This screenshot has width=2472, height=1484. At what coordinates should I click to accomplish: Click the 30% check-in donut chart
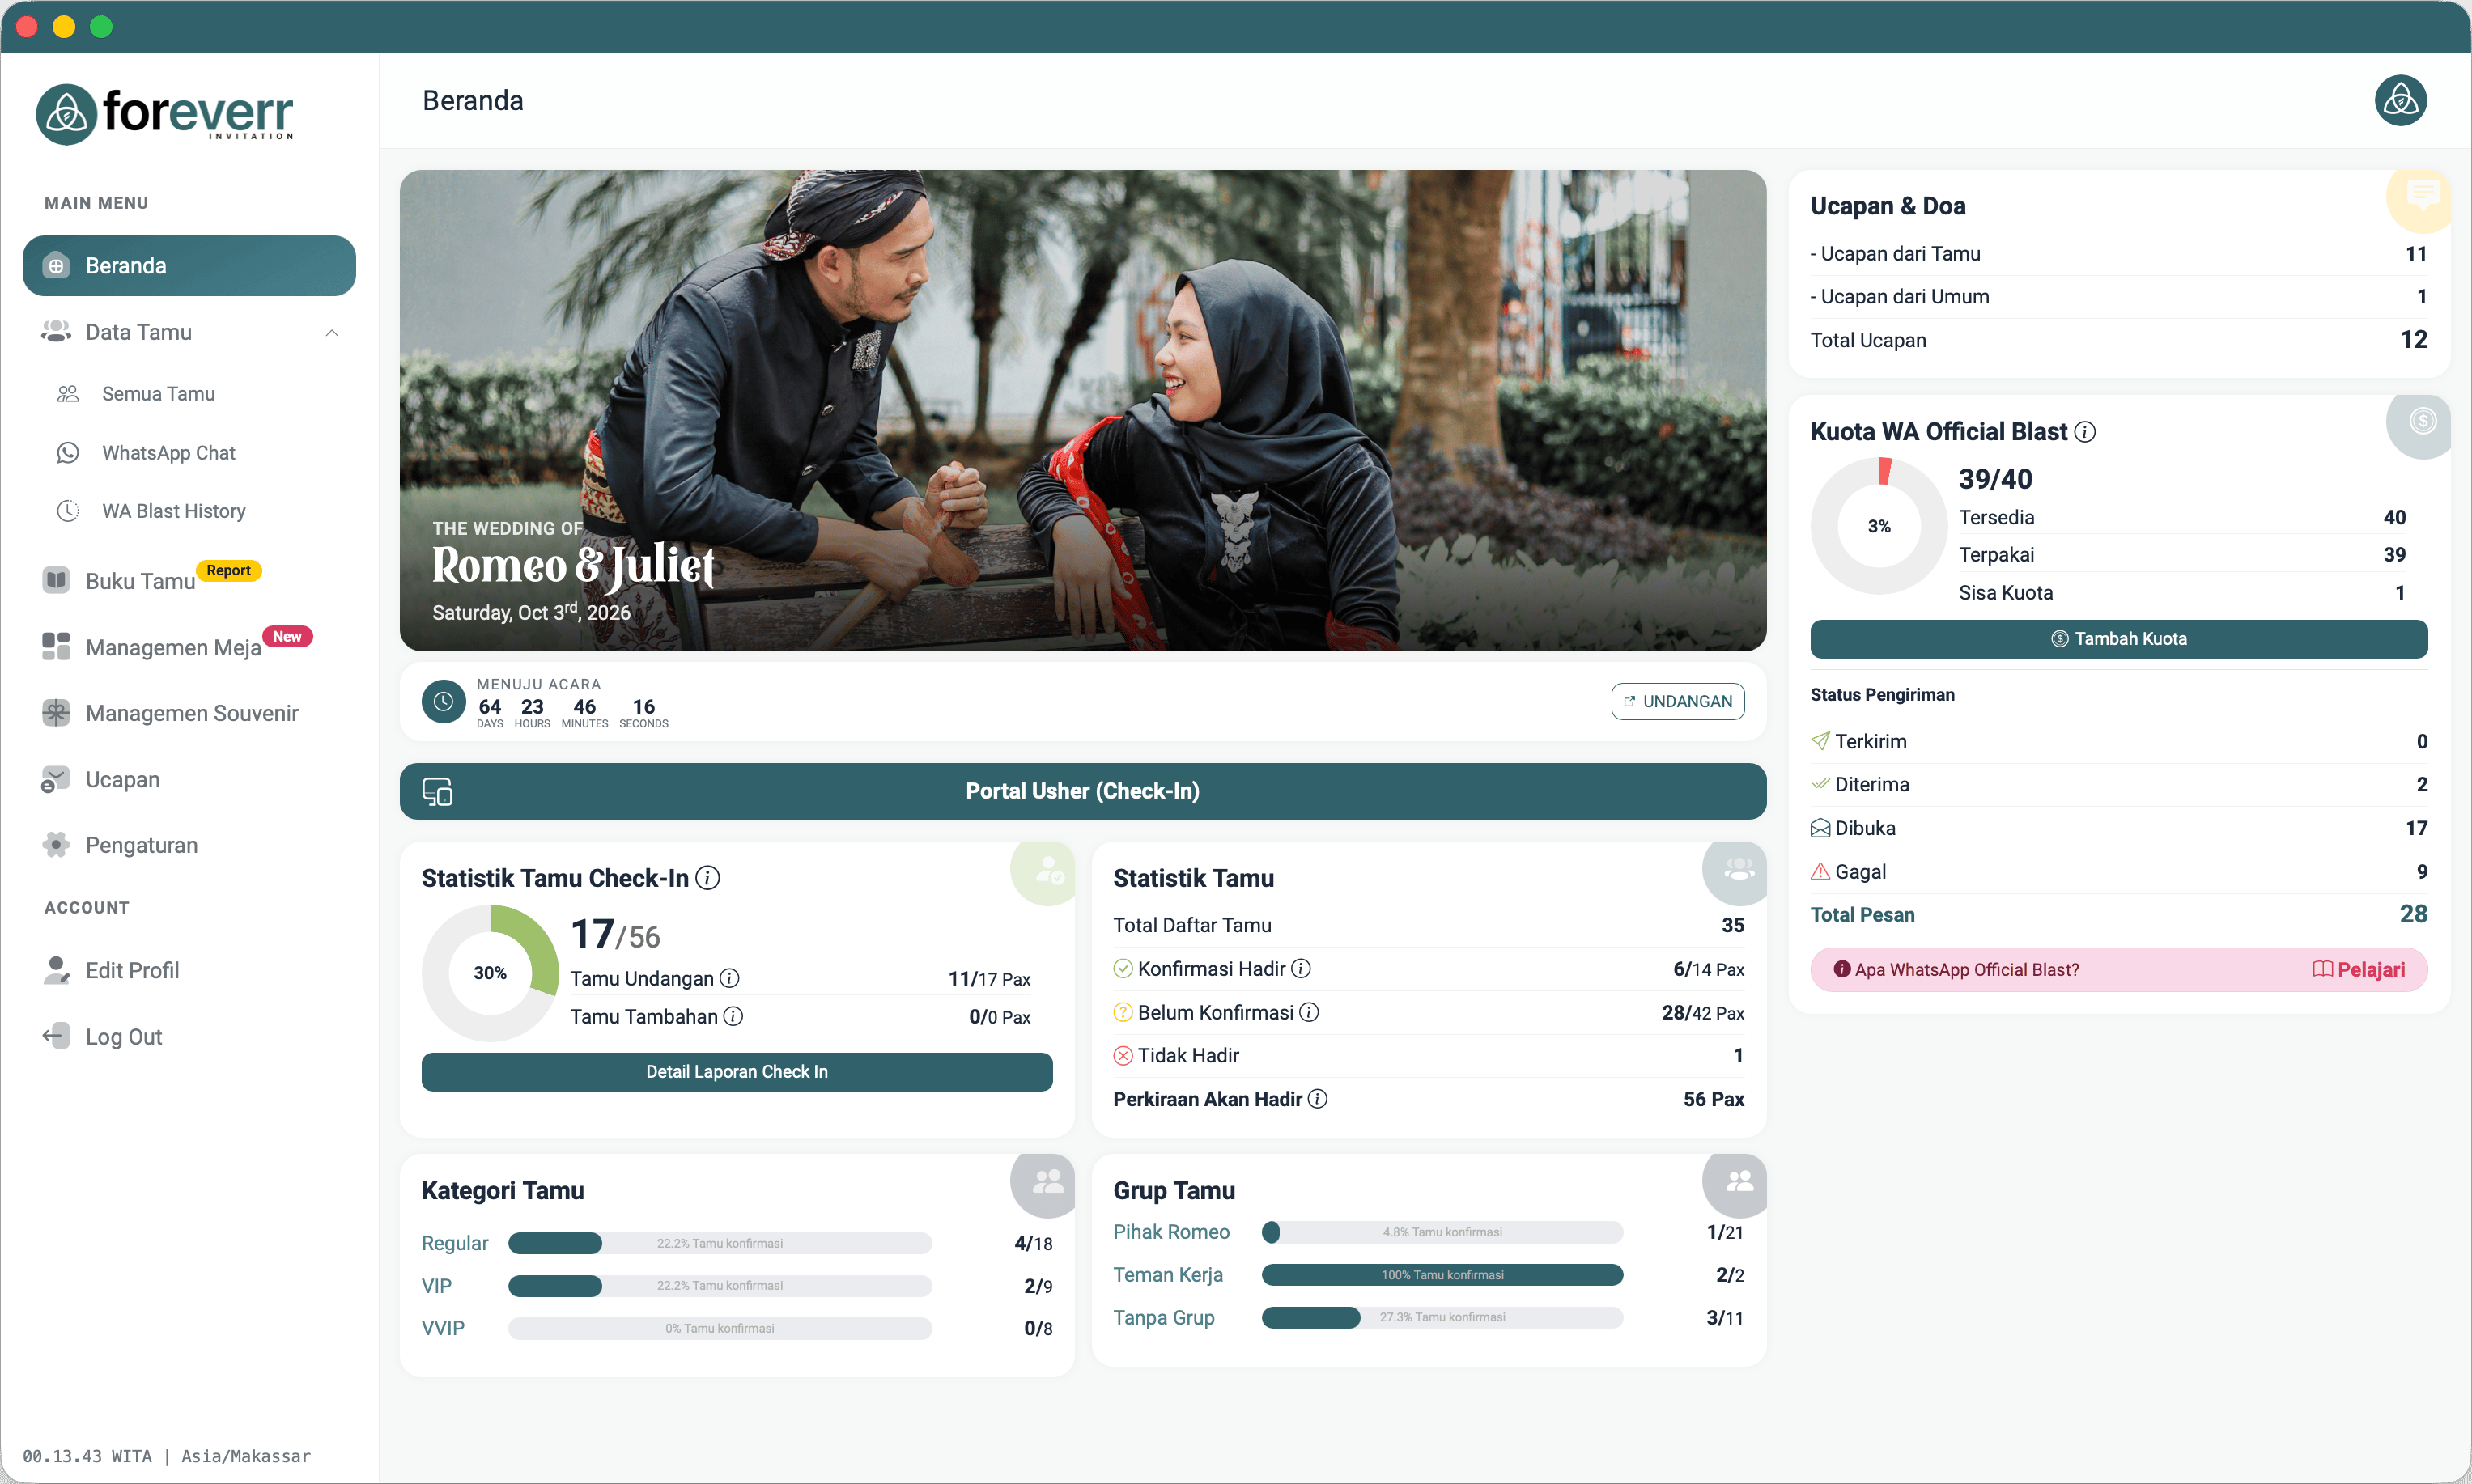pos(490,973)
